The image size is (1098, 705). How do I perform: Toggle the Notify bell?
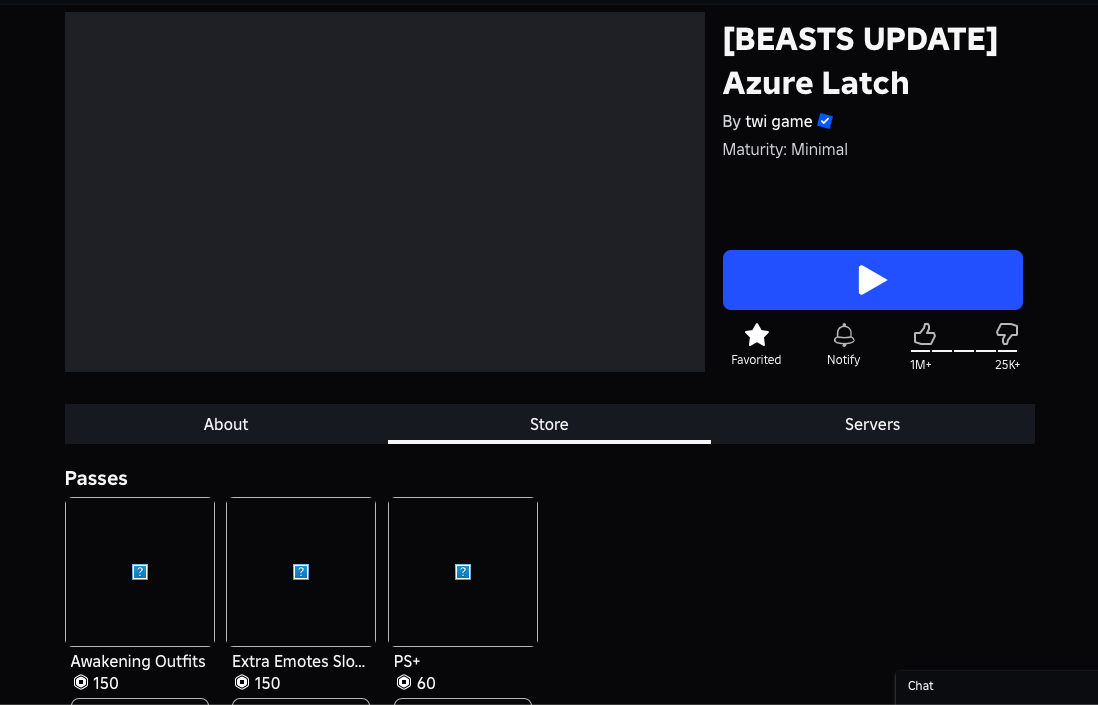844,335
